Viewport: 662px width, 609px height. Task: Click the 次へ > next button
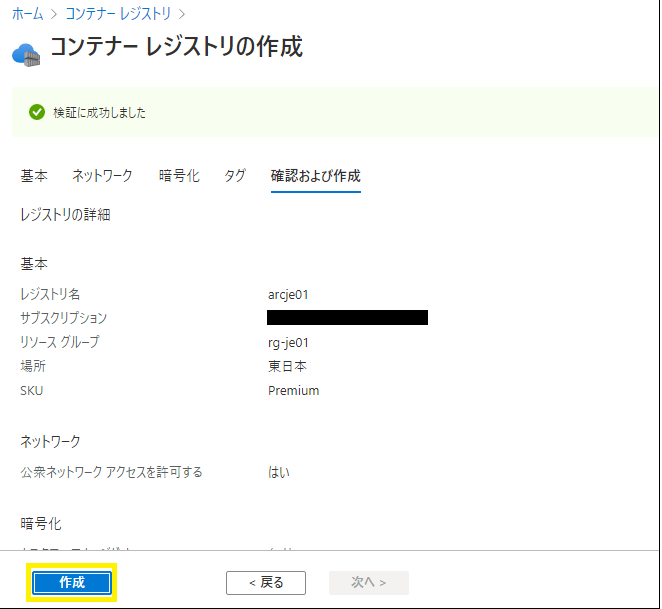click(369, 583)
